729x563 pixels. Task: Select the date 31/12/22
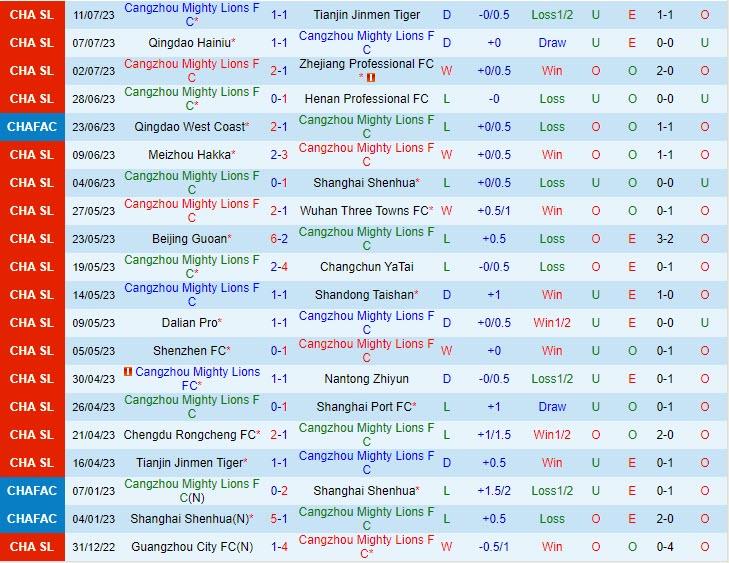(93, 547)
